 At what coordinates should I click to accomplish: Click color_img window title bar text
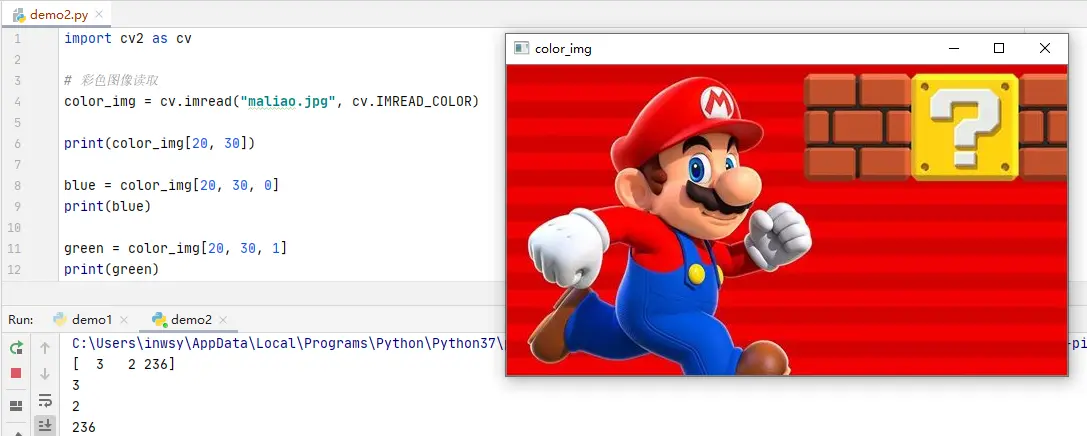(x=563, y=49)
